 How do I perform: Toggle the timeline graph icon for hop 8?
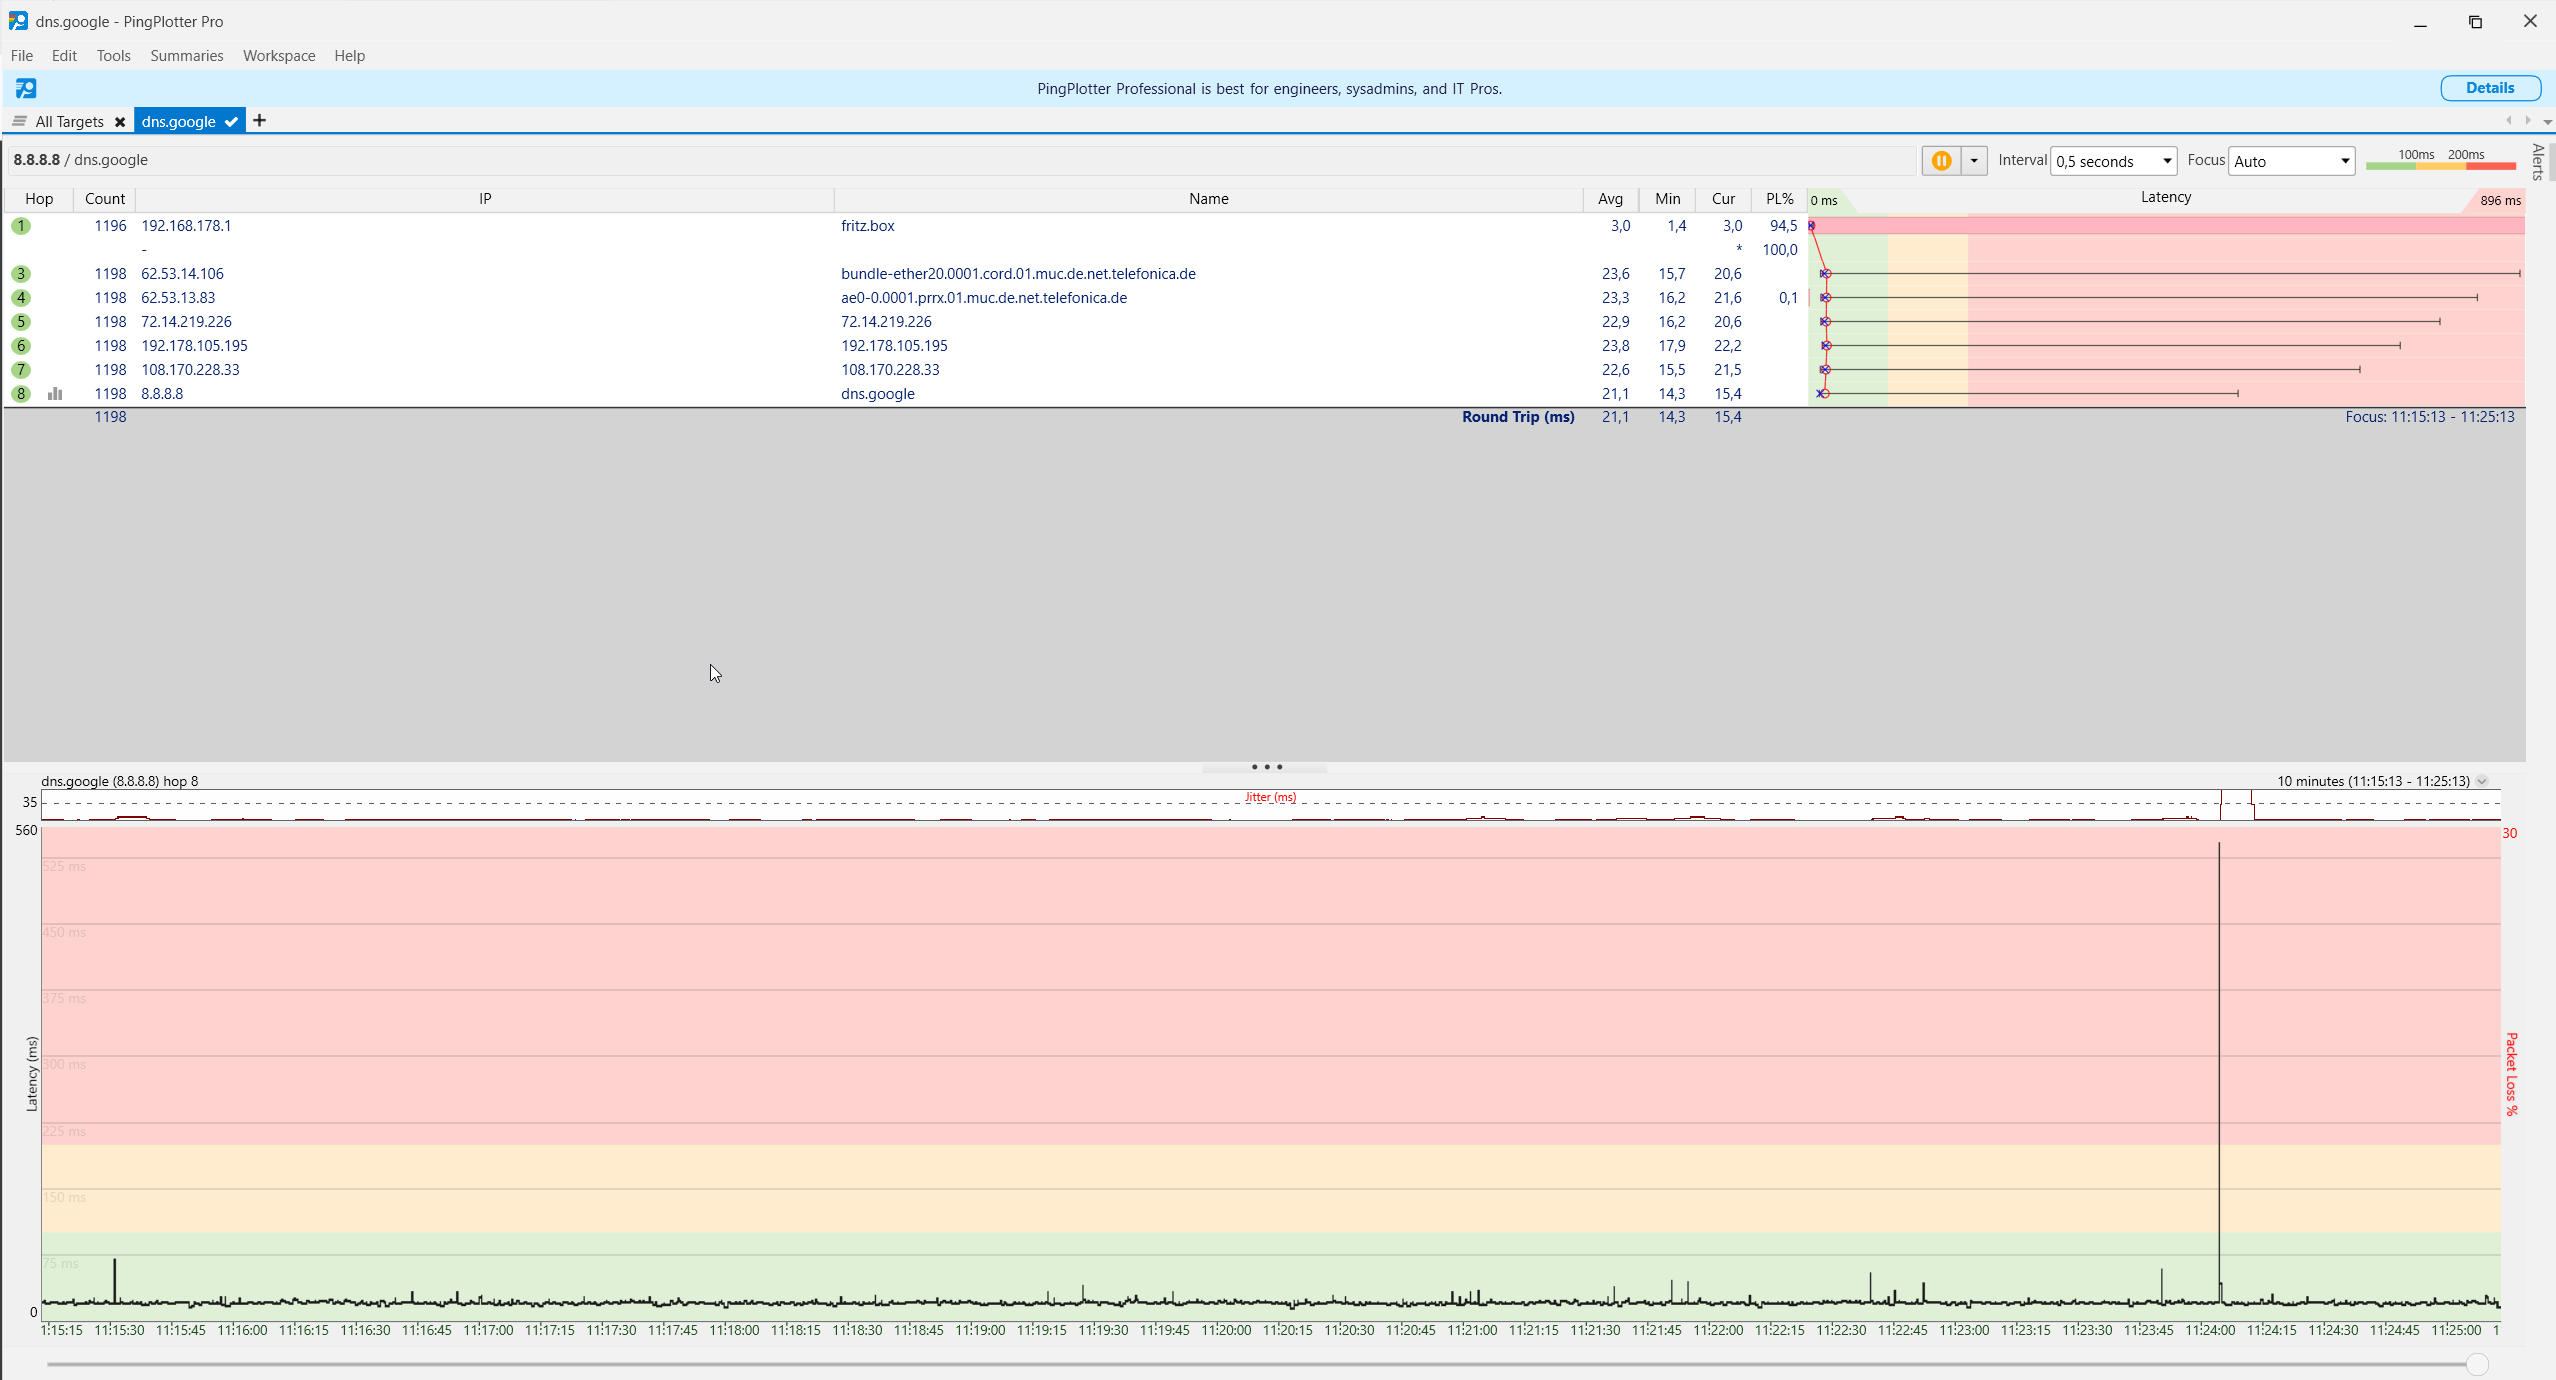(55, 394)
